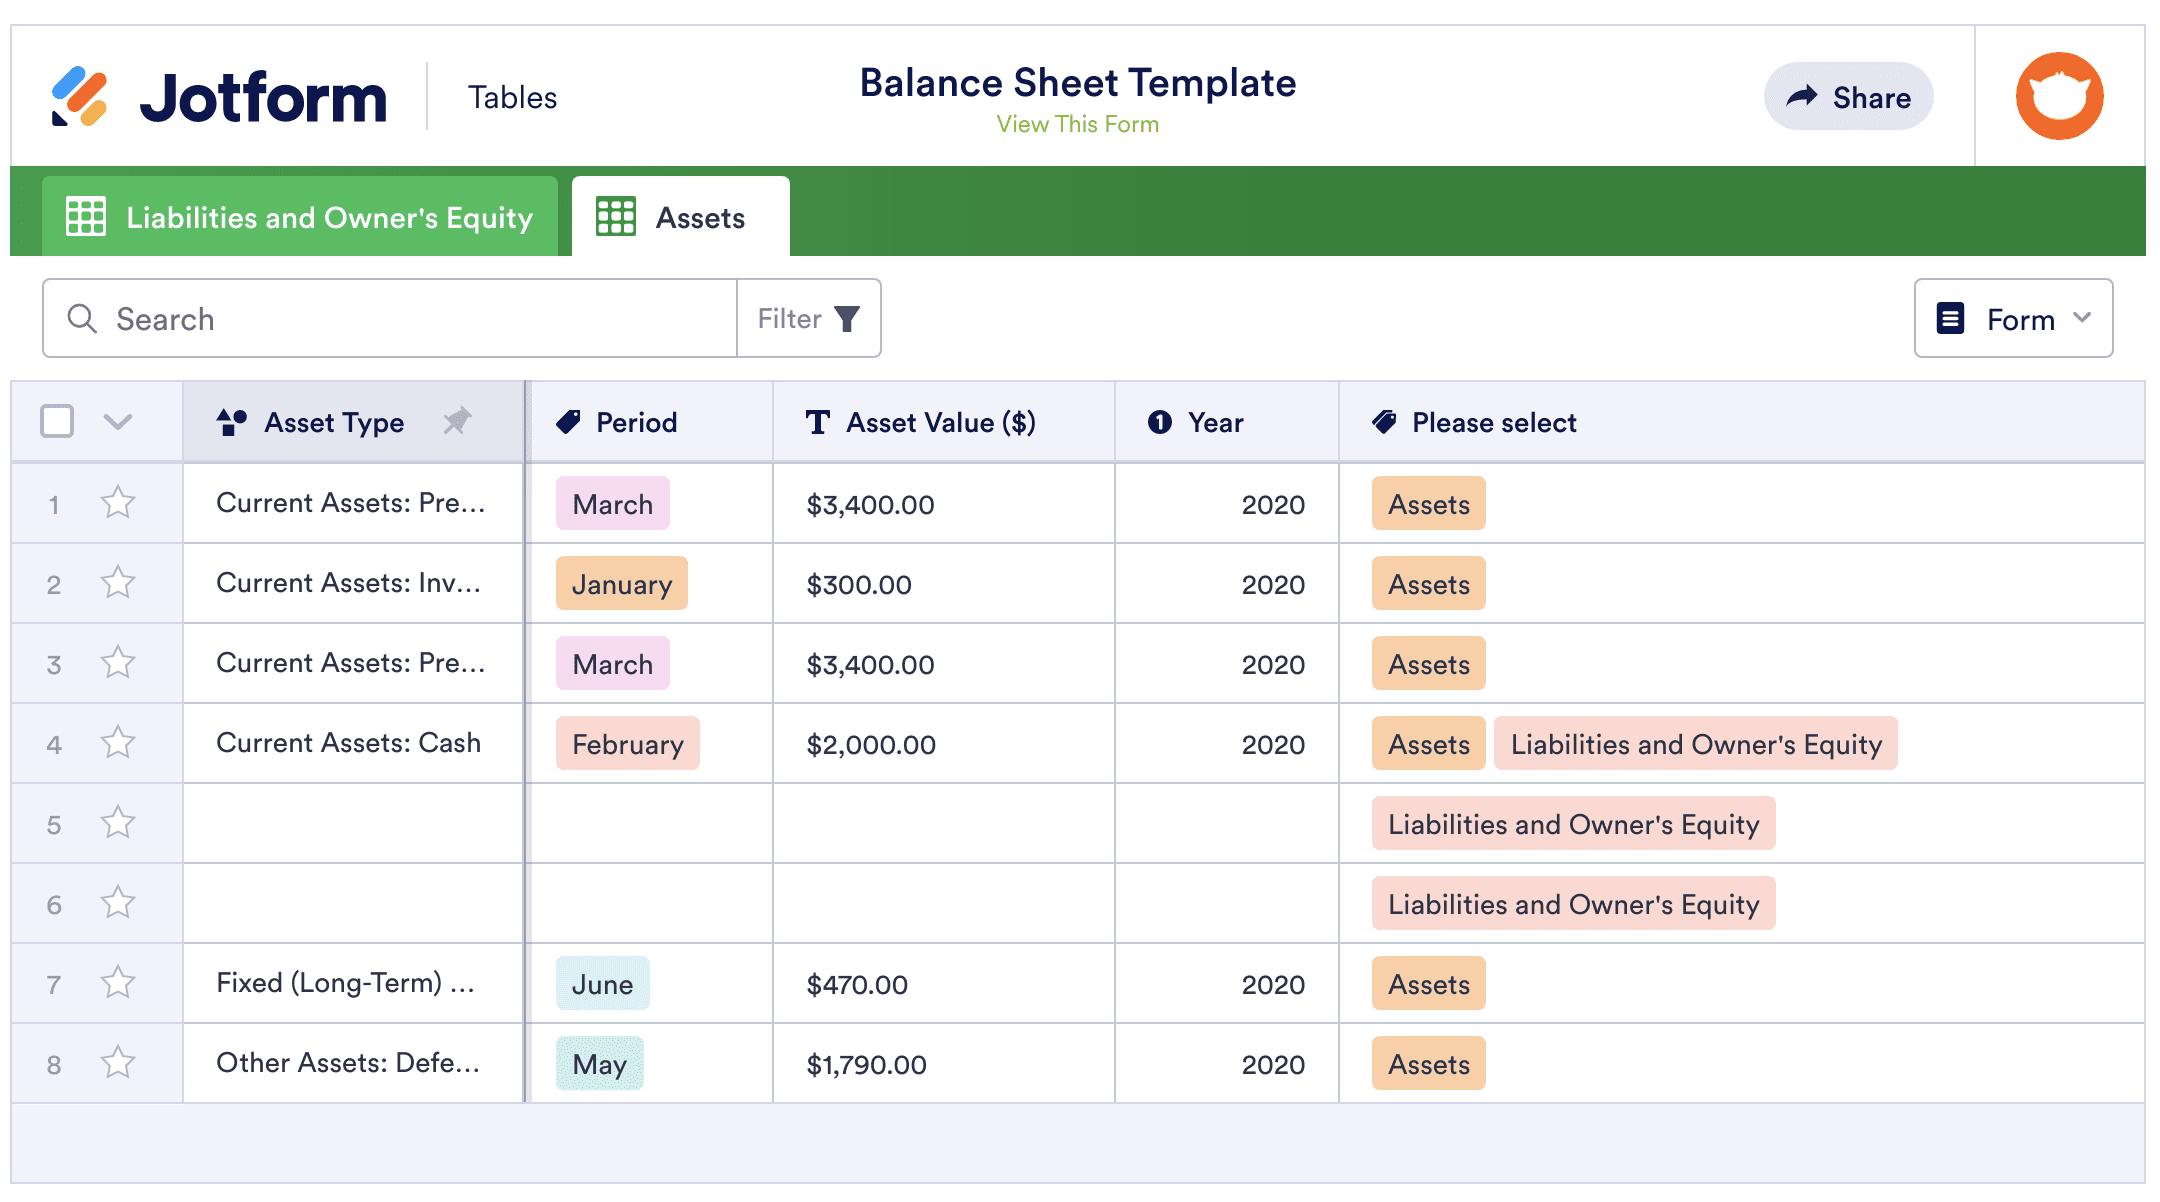
Task: Click the Asset Value text type icon
Action: (818, 422)
